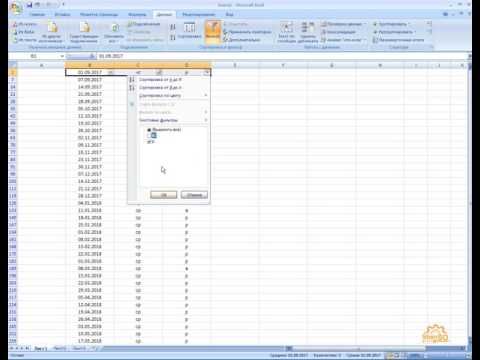Click in the formula bar showing 01.09.2017
The image size is (480, 360).
(282, 56)
